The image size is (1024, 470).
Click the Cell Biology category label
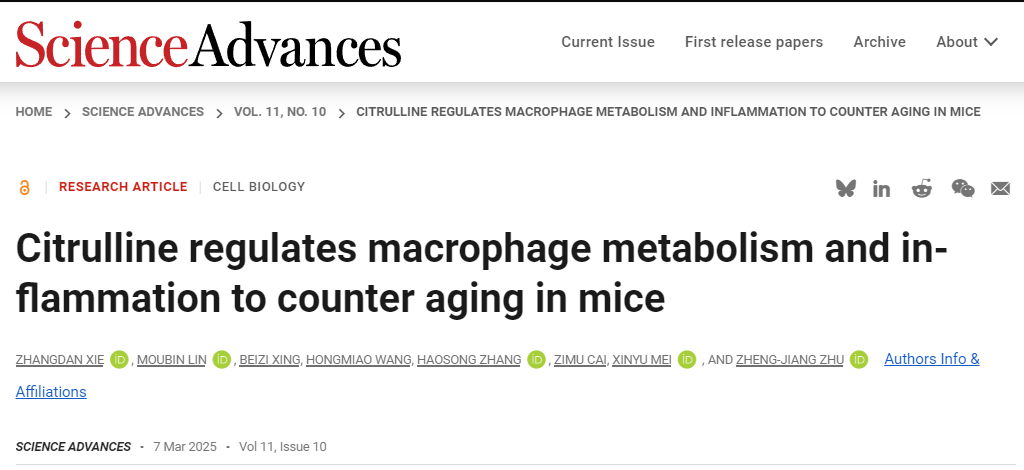pyautogui.click(x=259, y=187)
